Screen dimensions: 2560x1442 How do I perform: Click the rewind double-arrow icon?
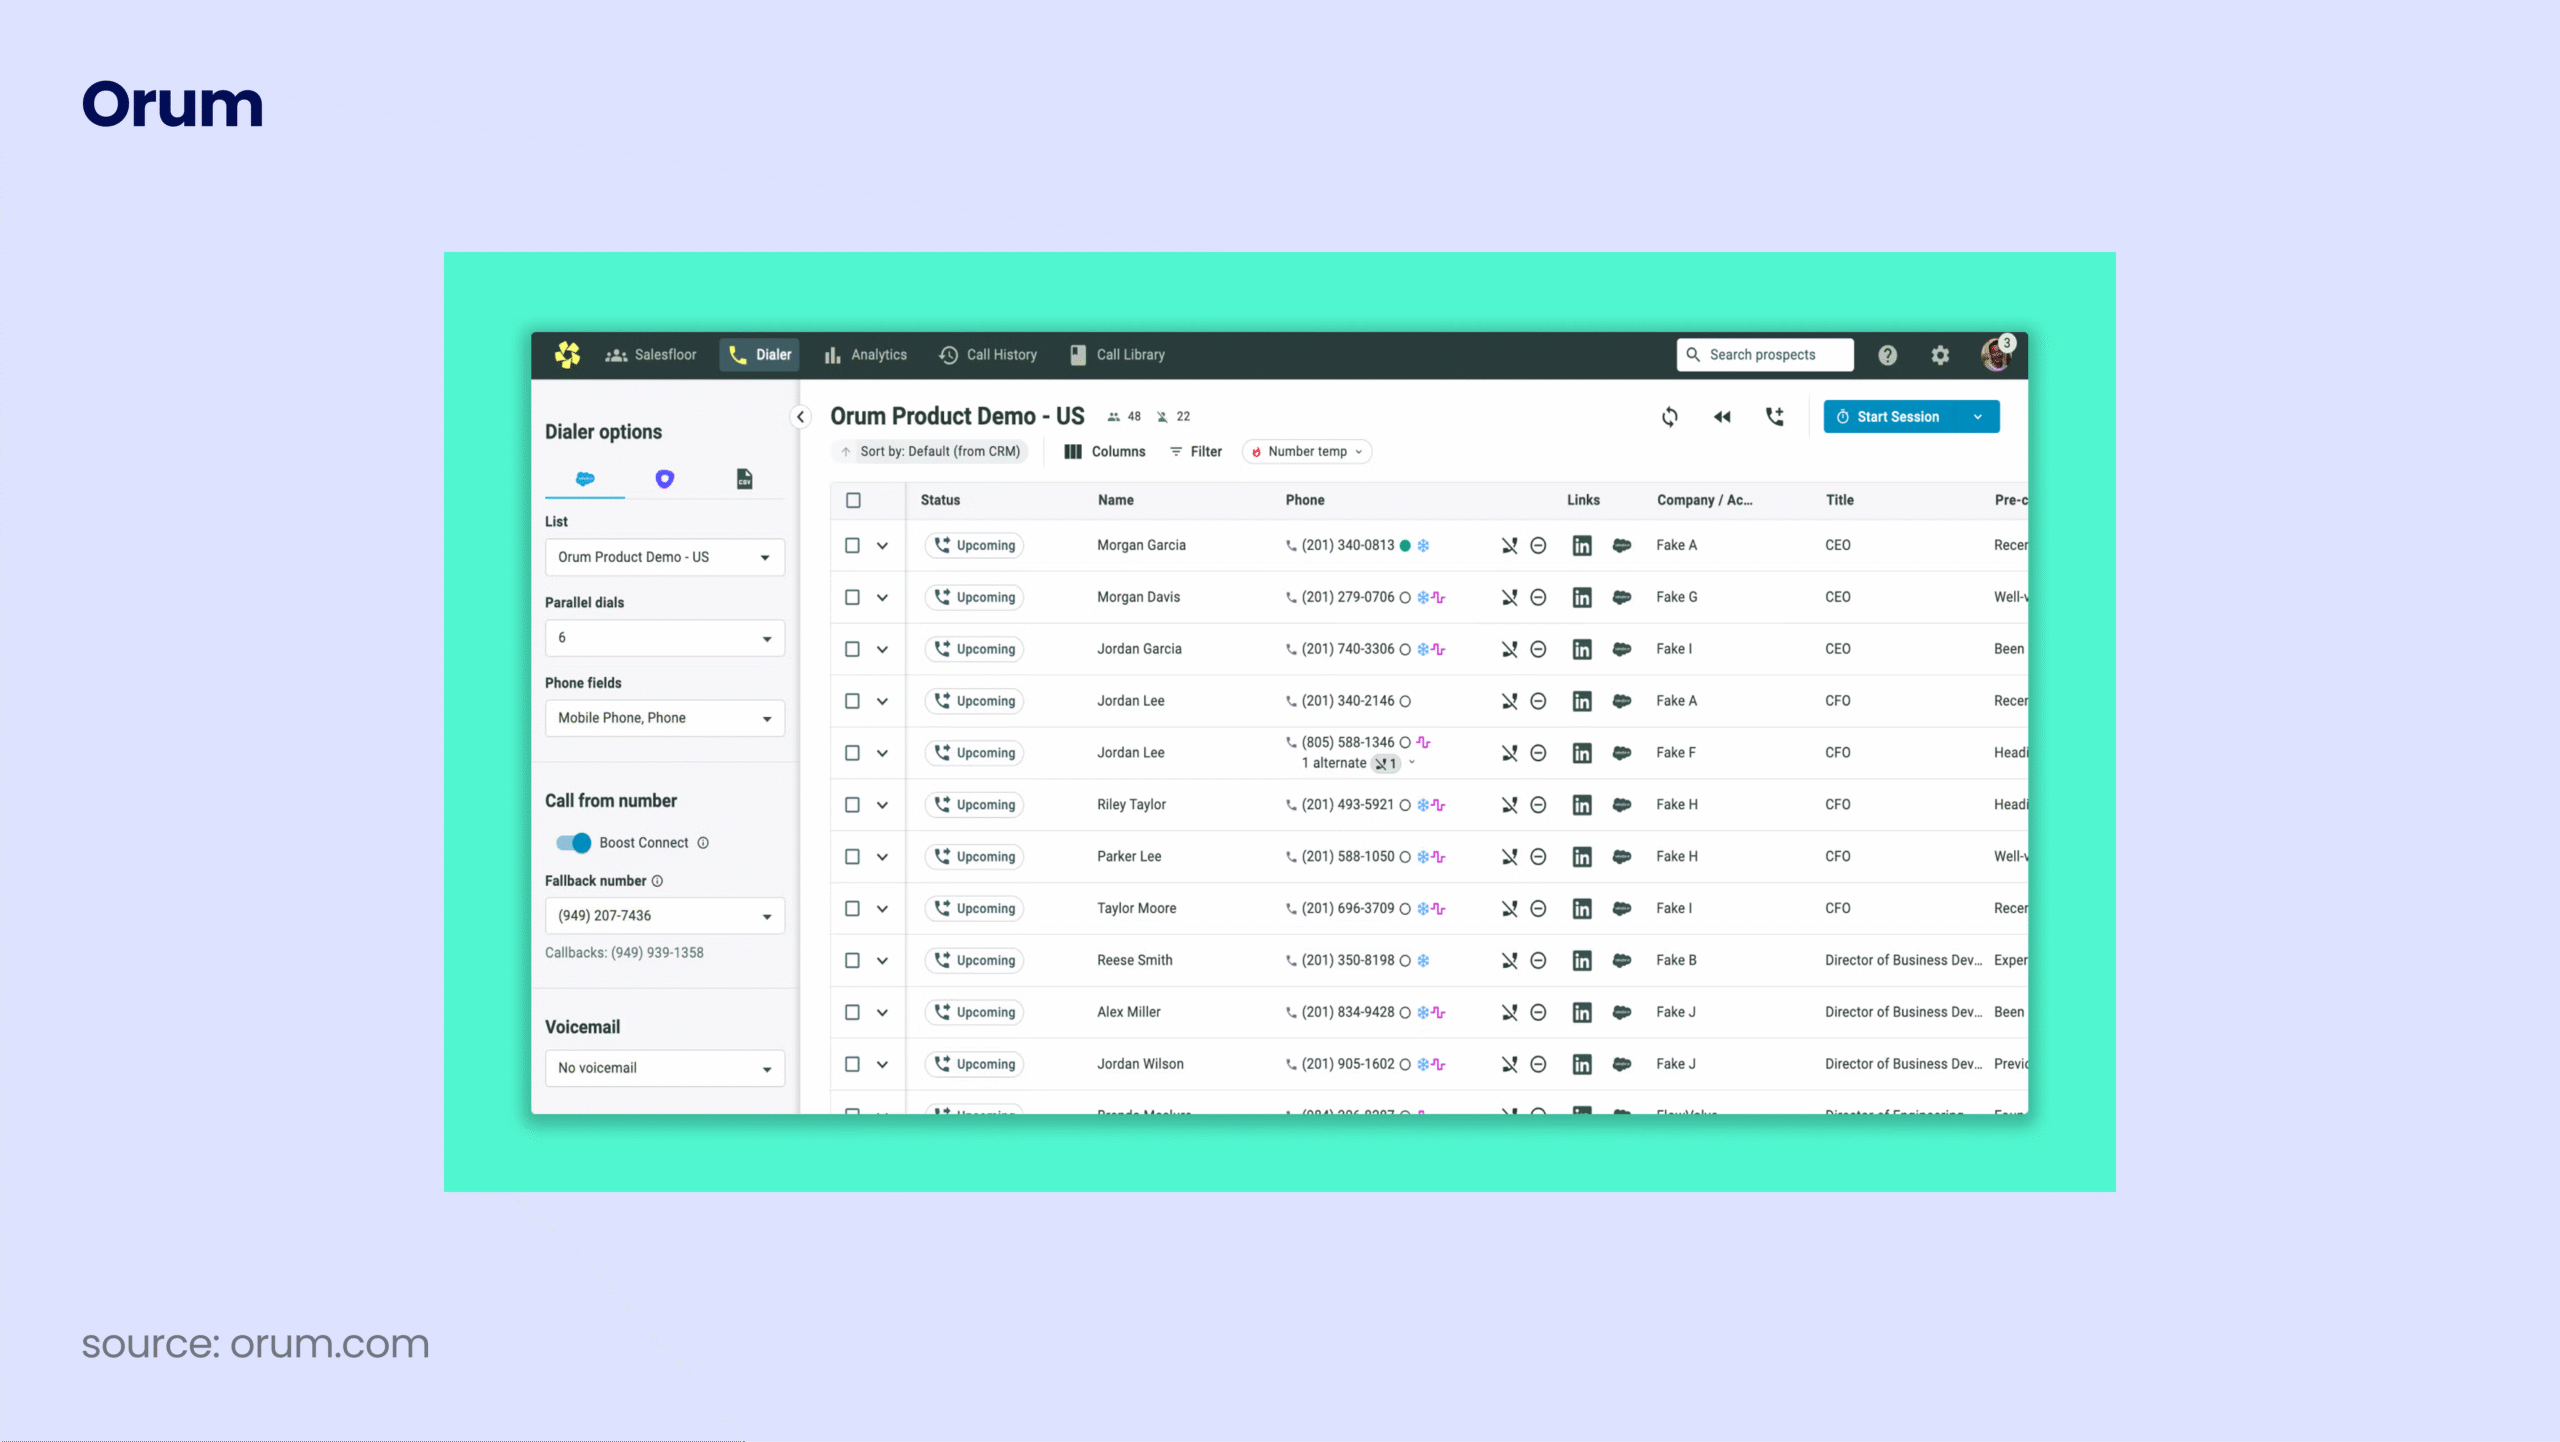point(1722,417)
